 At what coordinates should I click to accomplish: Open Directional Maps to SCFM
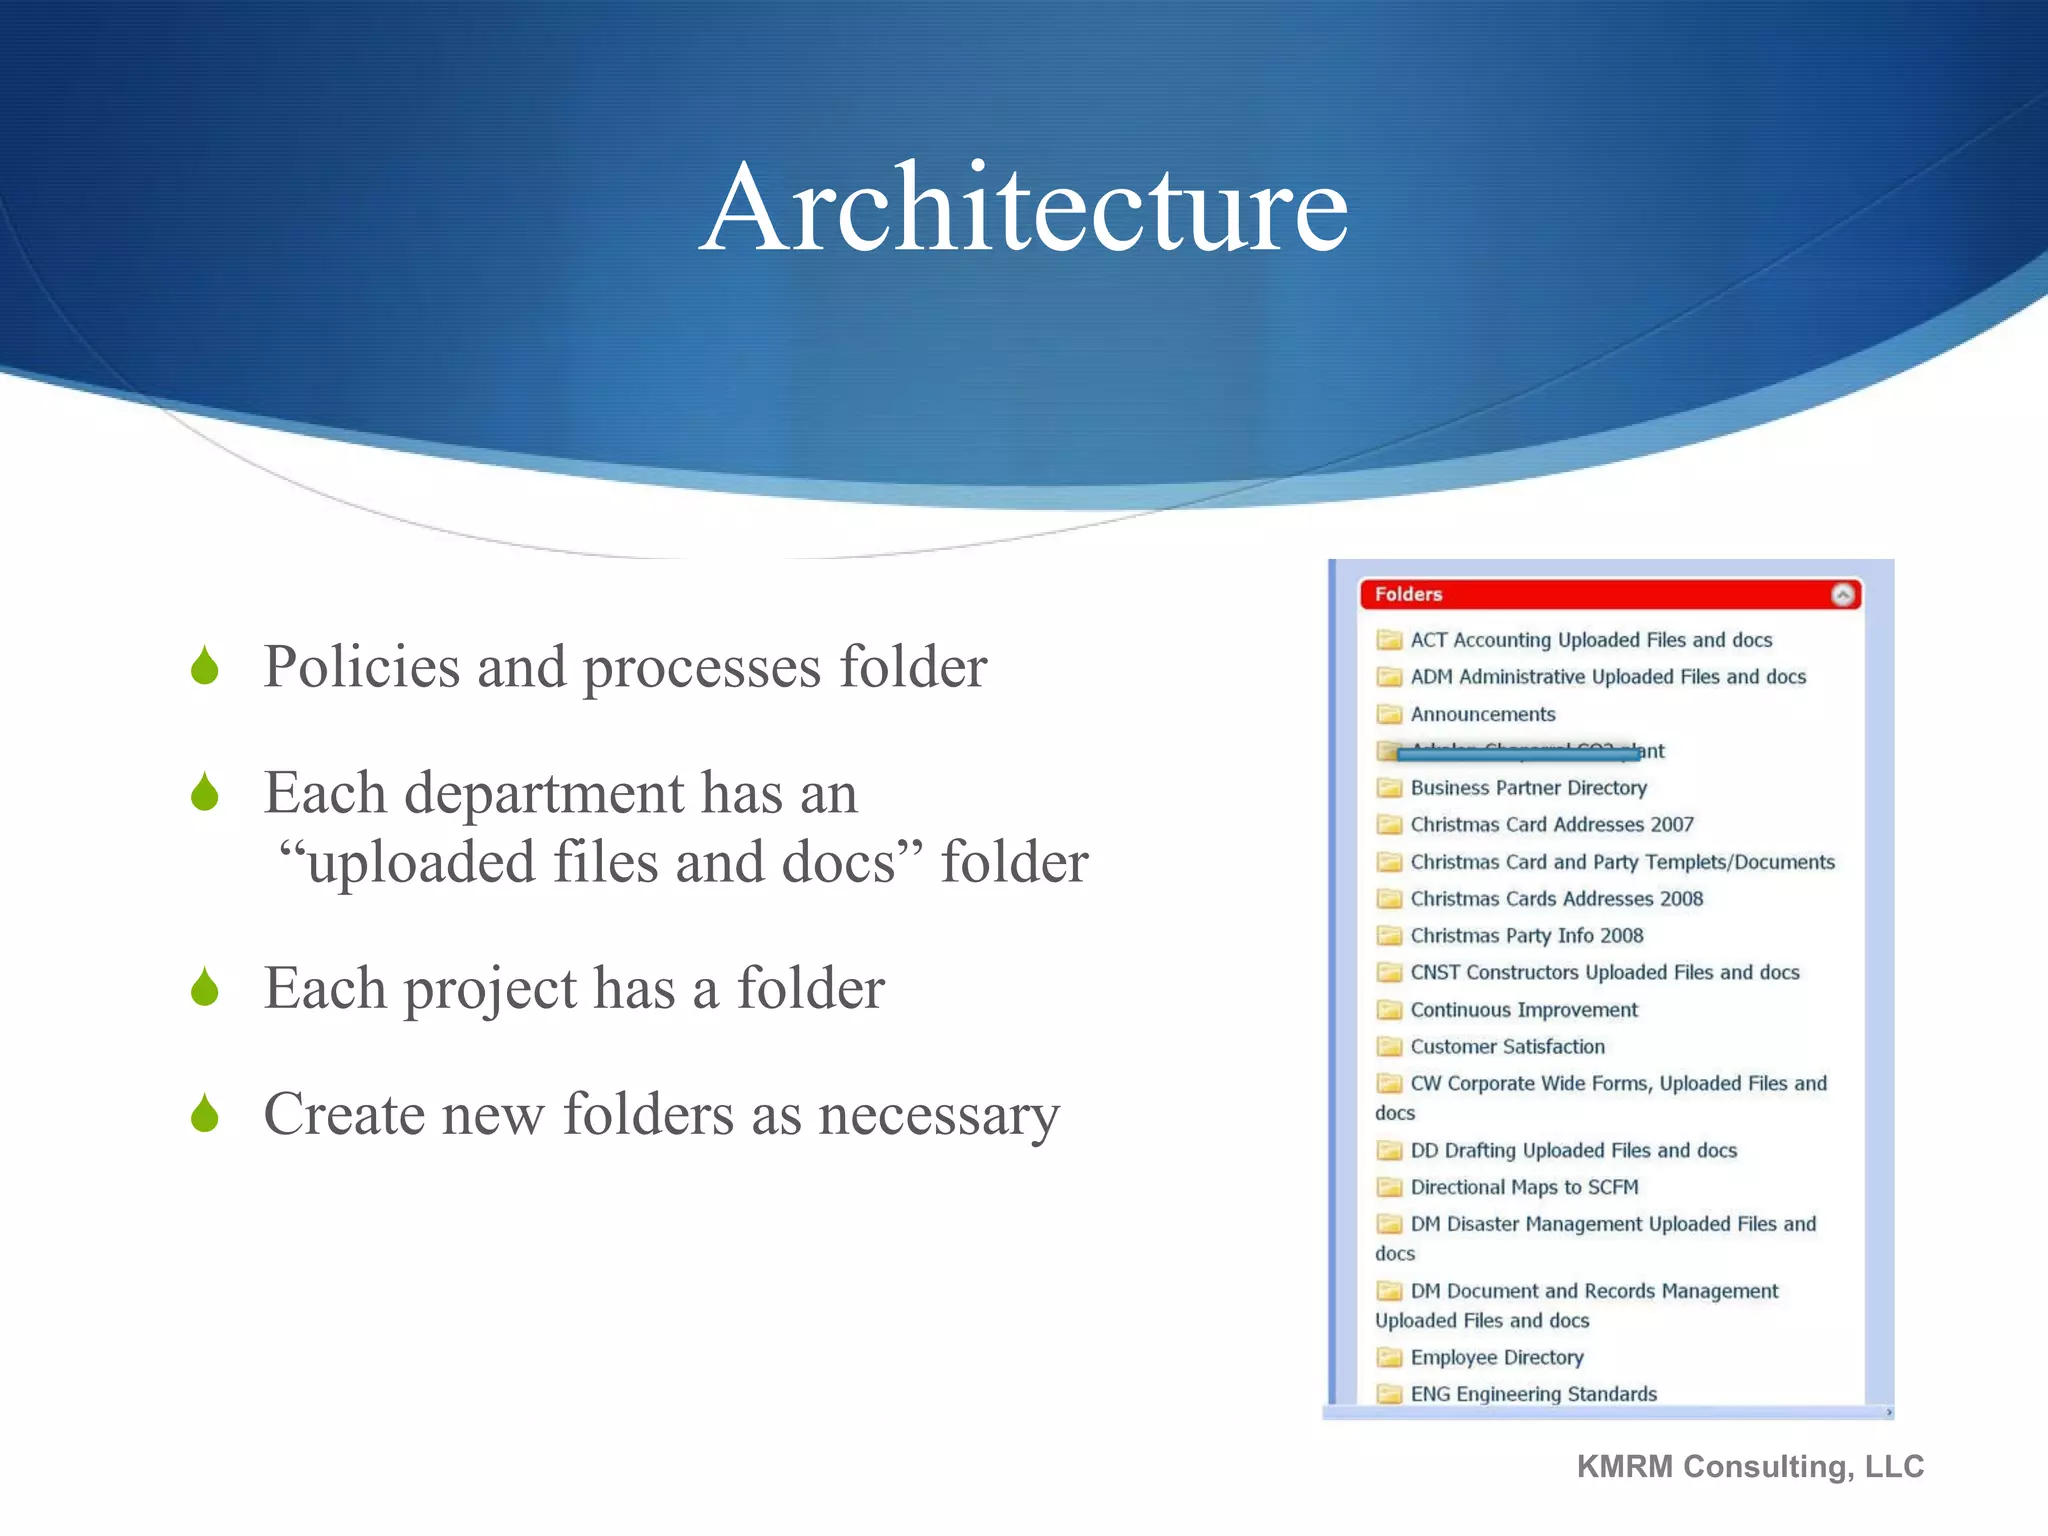coord(1524,1188)
